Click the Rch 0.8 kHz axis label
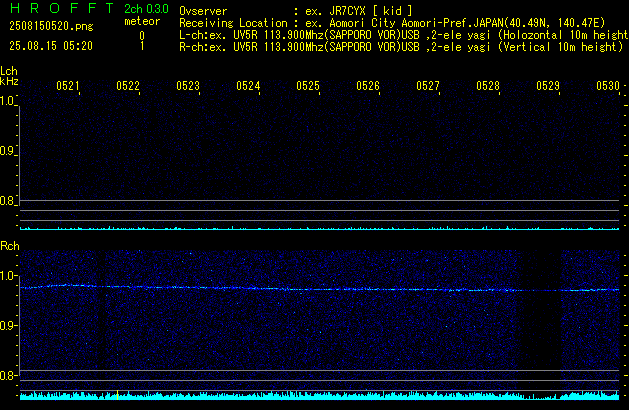Image resolution: width=629 pixels, height=410 pixels. (x=7, y=375)
